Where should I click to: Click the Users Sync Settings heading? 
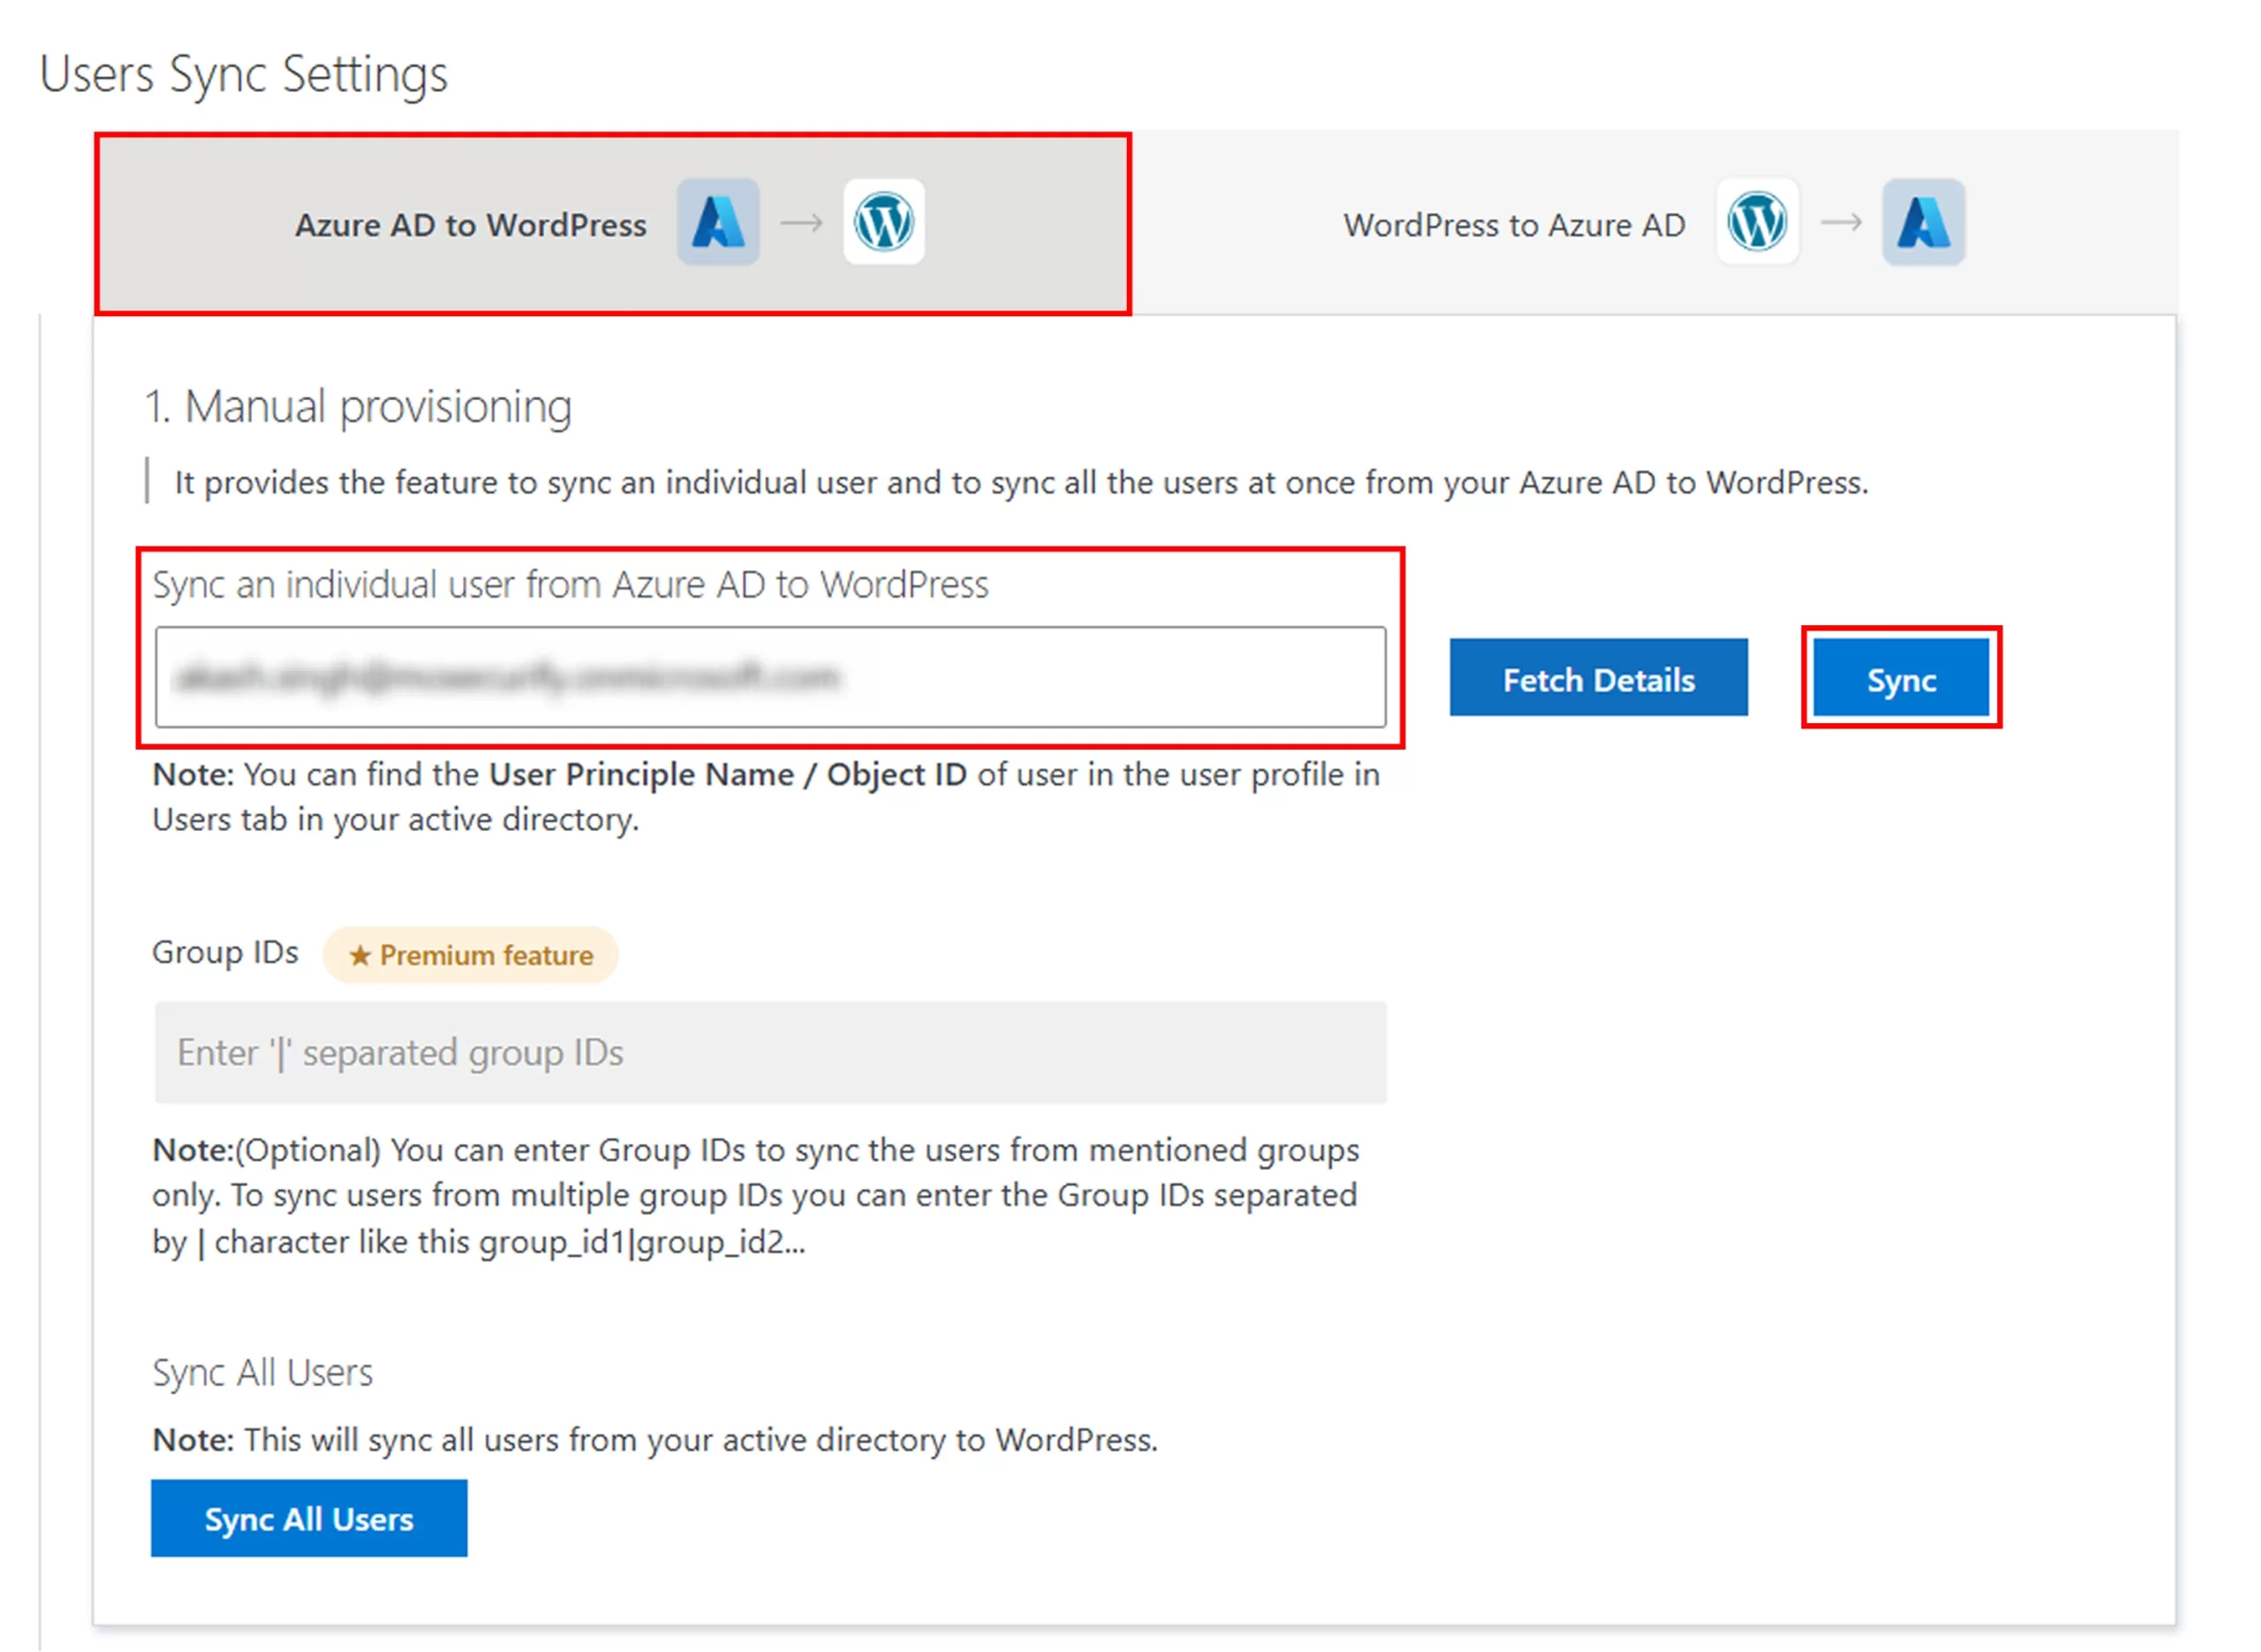point(244,75)
